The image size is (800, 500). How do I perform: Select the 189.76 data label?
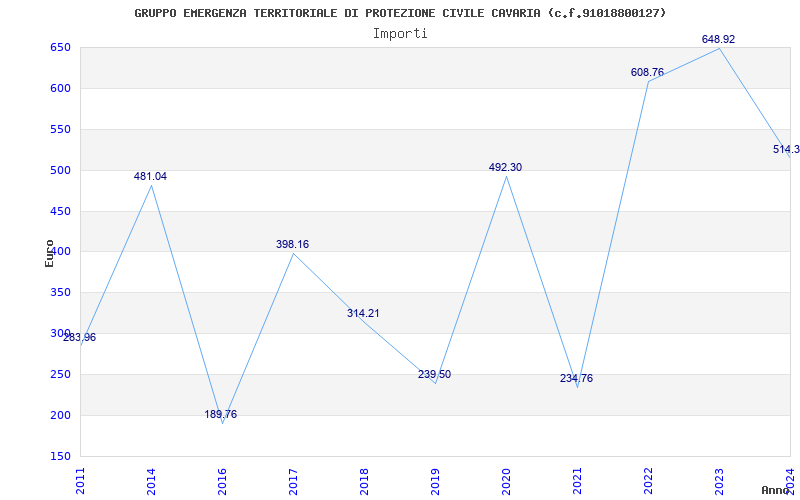pos(220,414)
